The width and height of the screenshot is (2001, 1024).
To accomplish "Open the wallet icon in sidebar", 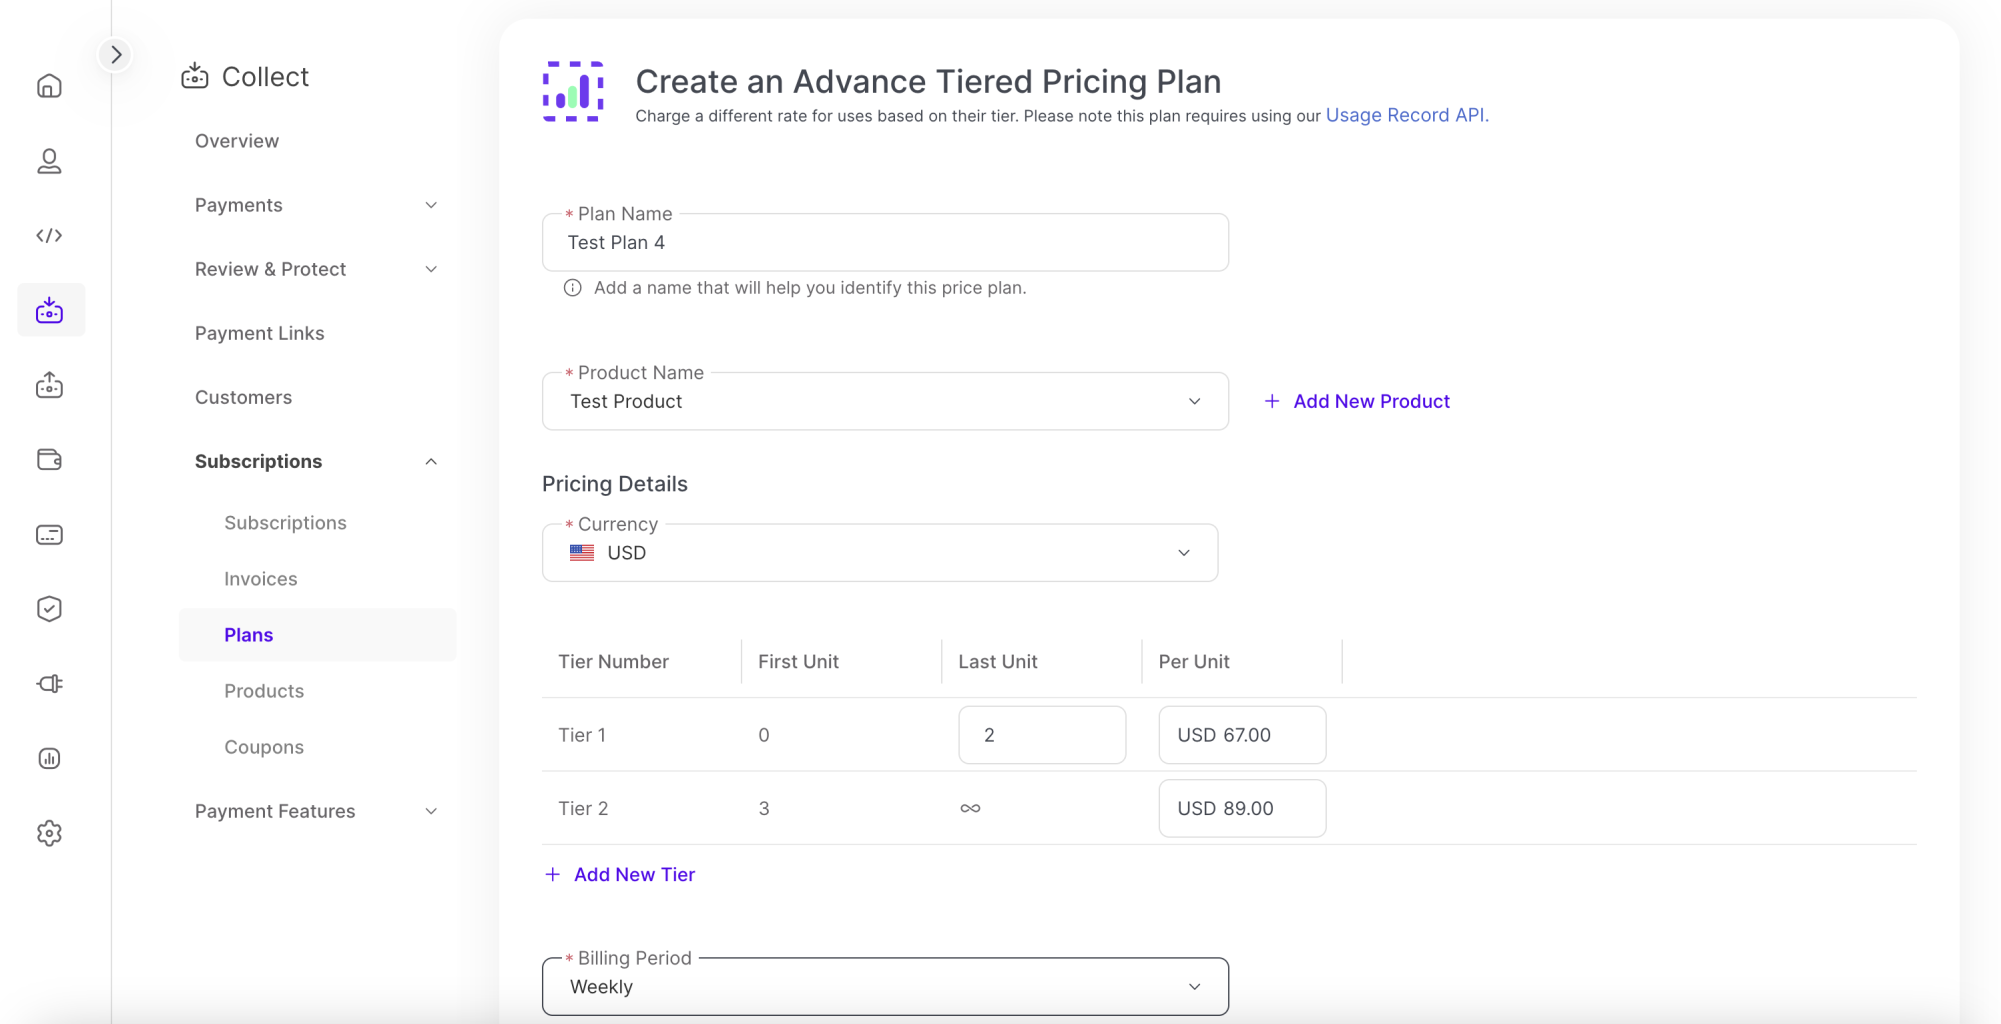I will point(49,460).
